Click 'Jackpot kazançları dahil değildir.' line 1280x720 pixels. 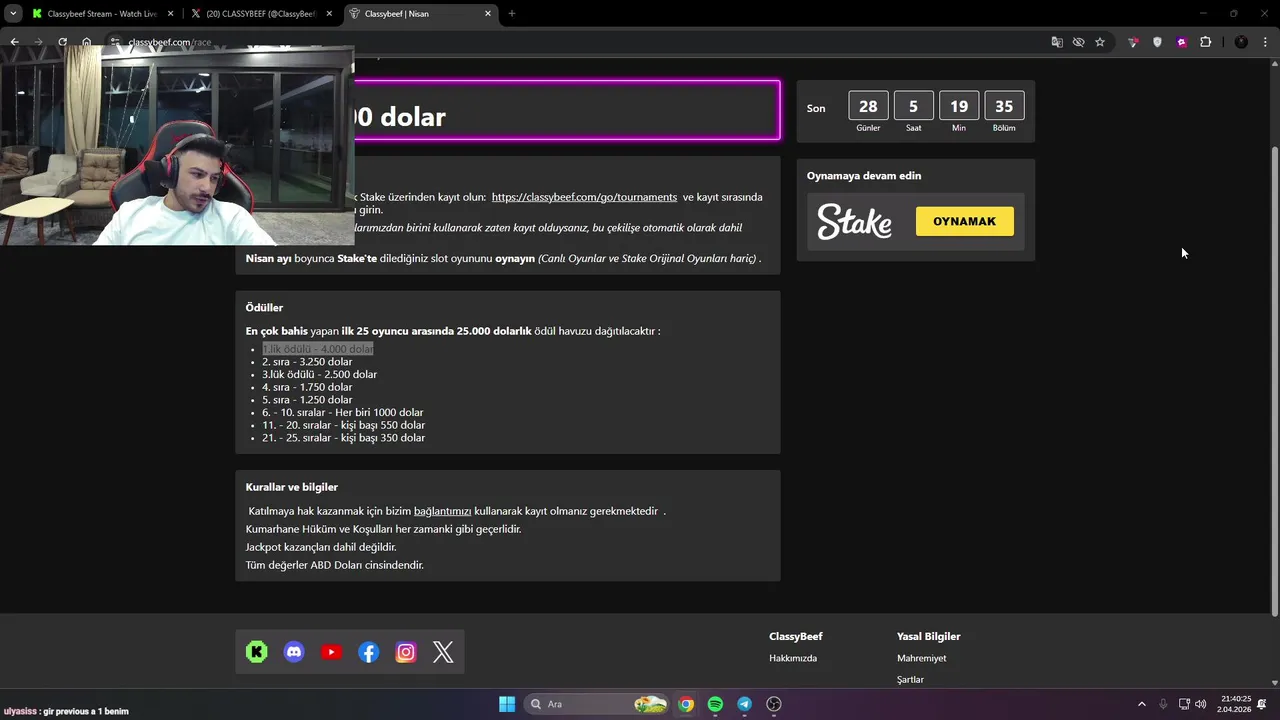tap(321, 547)
